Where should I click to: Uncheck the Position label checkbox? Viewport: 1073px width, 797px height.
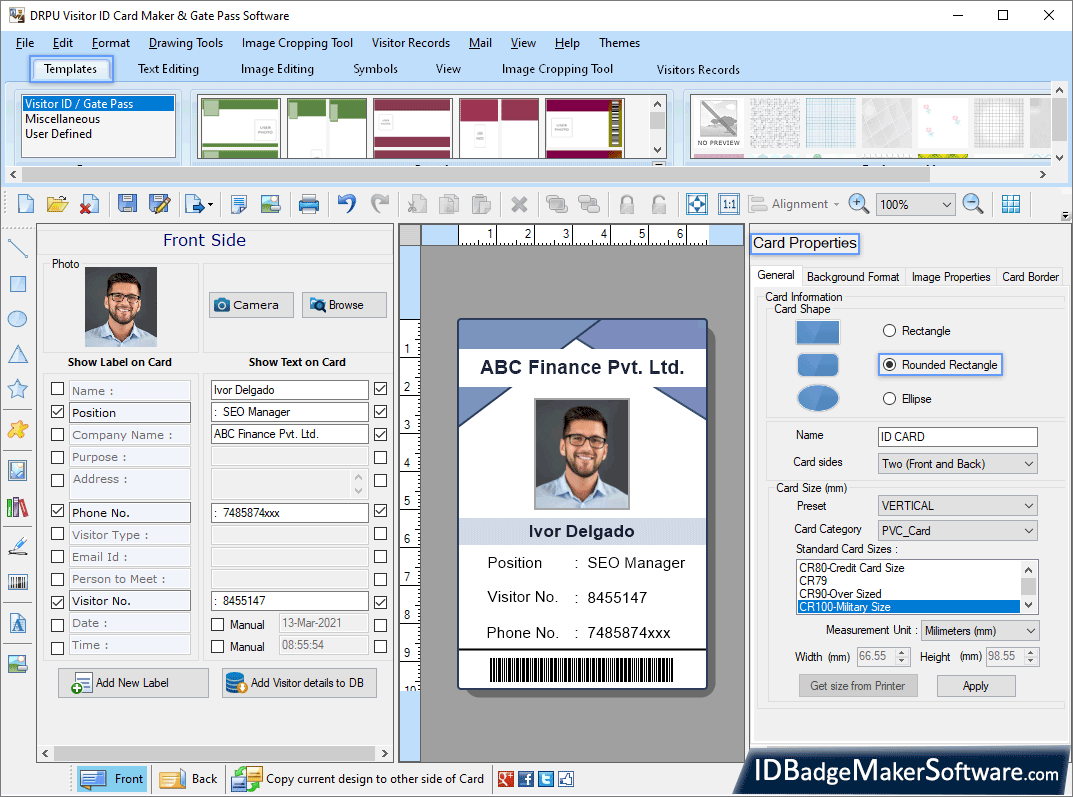(56, 411)
